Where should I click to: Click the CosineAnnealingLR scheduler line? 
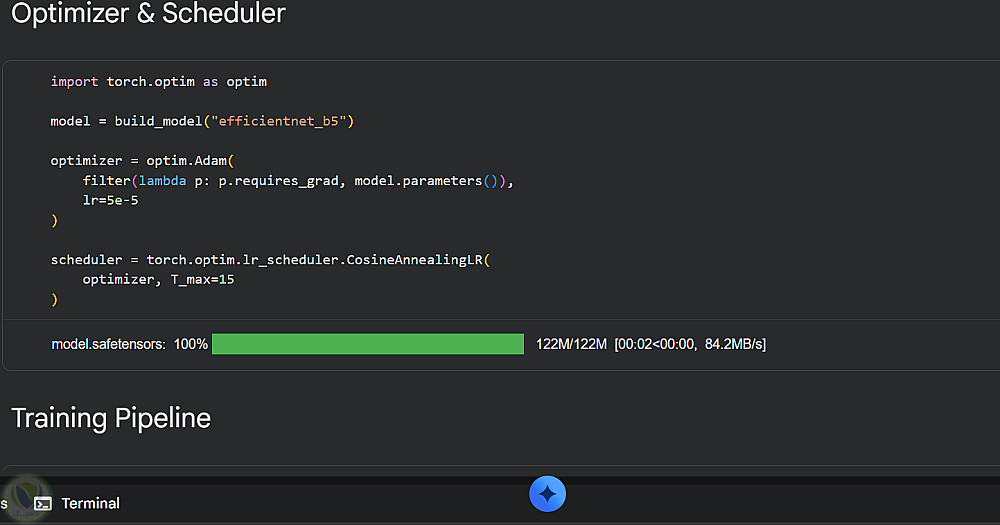click(x=270, y=260)
